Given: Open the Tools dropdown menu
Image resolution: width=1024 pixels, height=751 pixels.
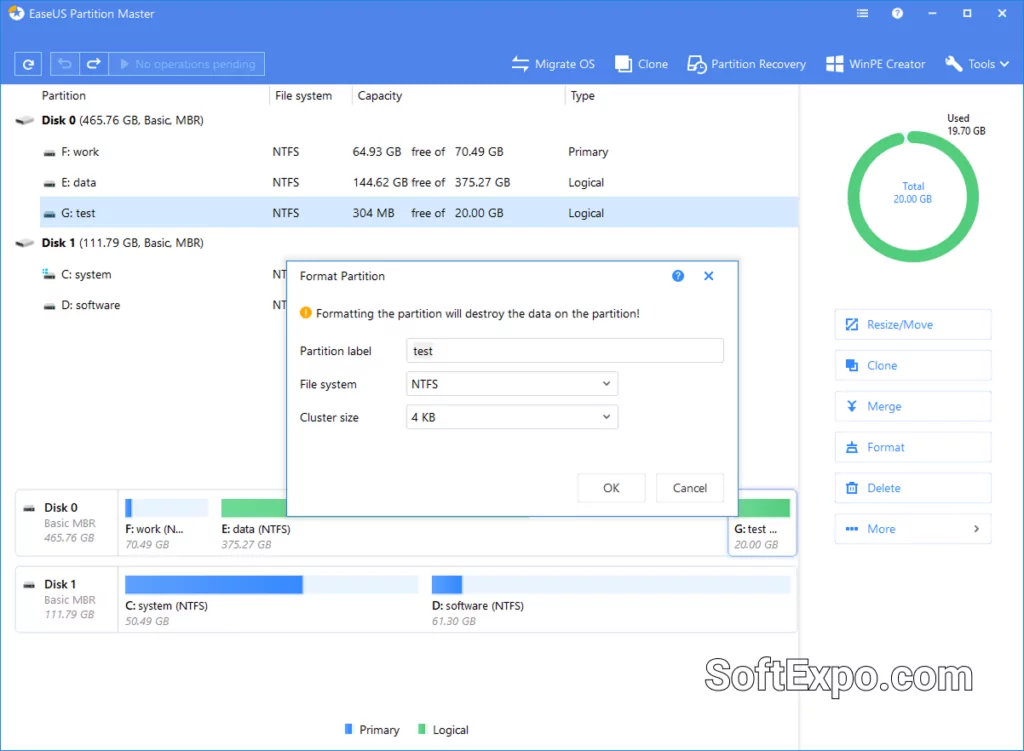Looking at the screenshot, I should 977,63.
